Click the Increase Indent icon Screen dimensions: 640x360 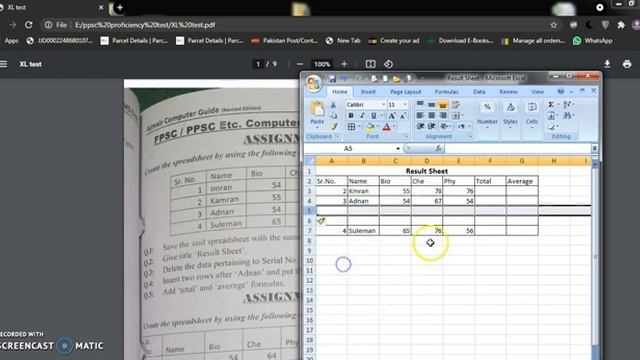(431, 127)
